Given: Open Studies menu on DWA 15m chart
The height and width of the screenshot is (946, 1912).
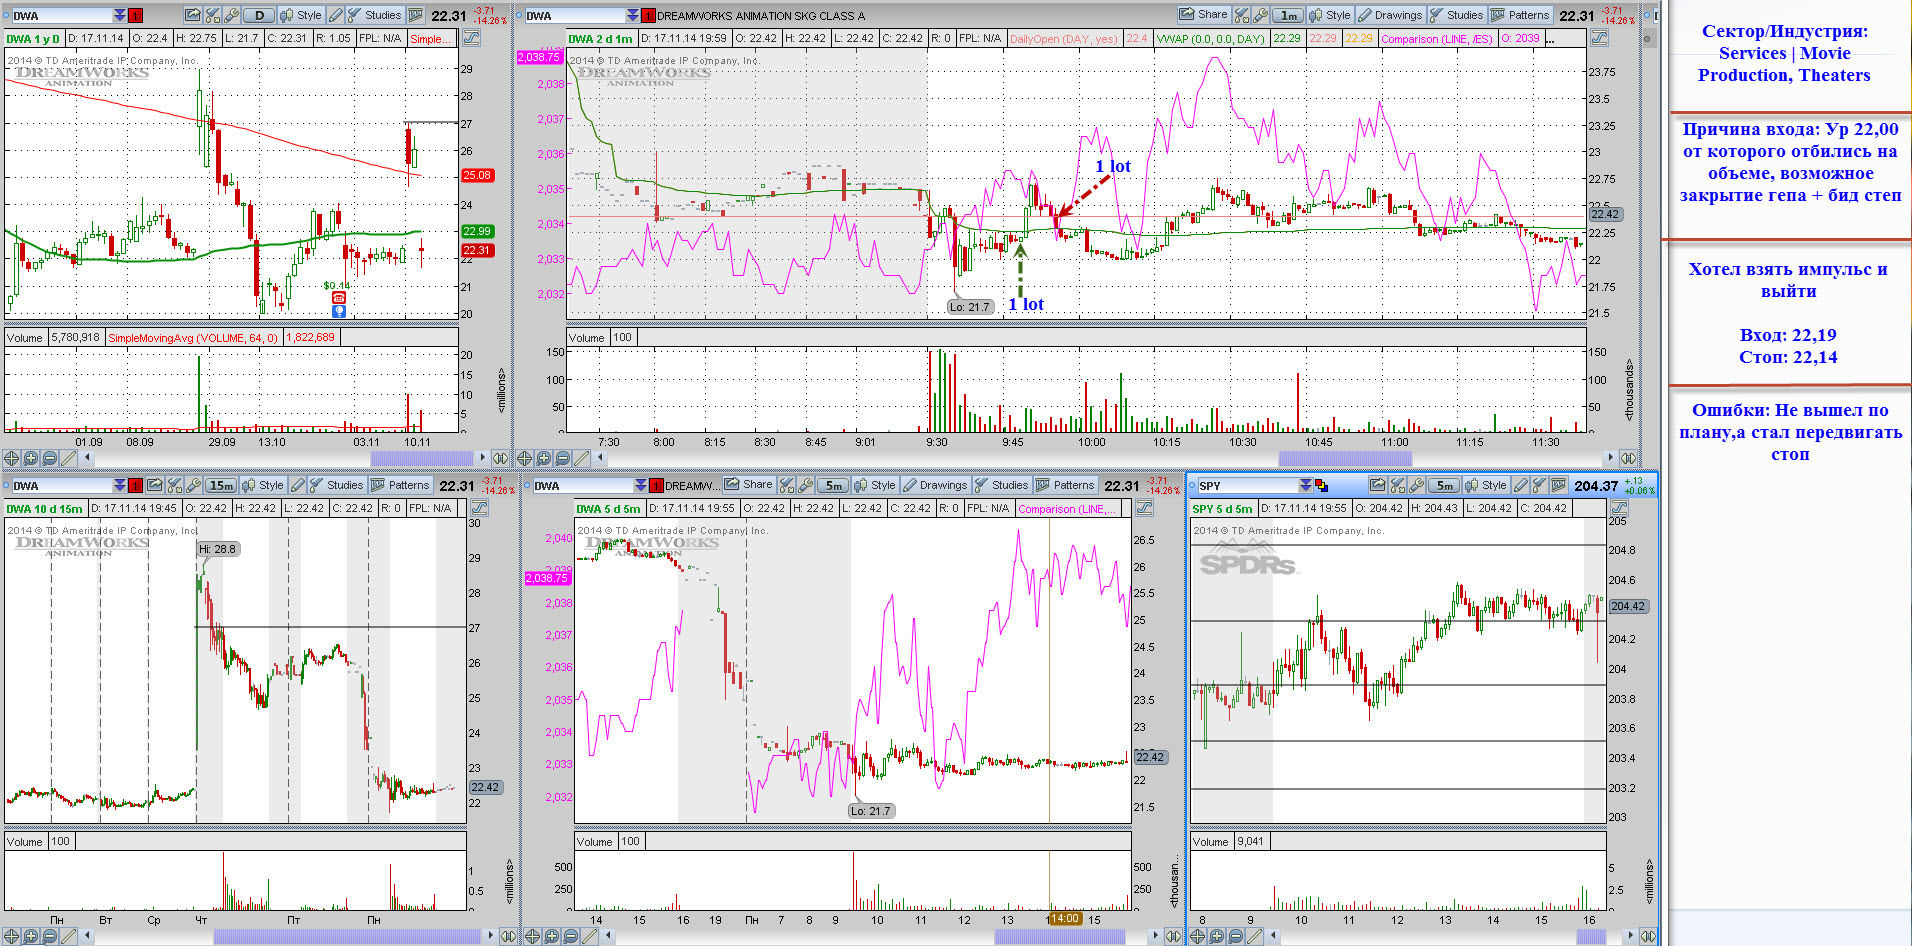Looking at the screenshot, I should pos(337,485).
